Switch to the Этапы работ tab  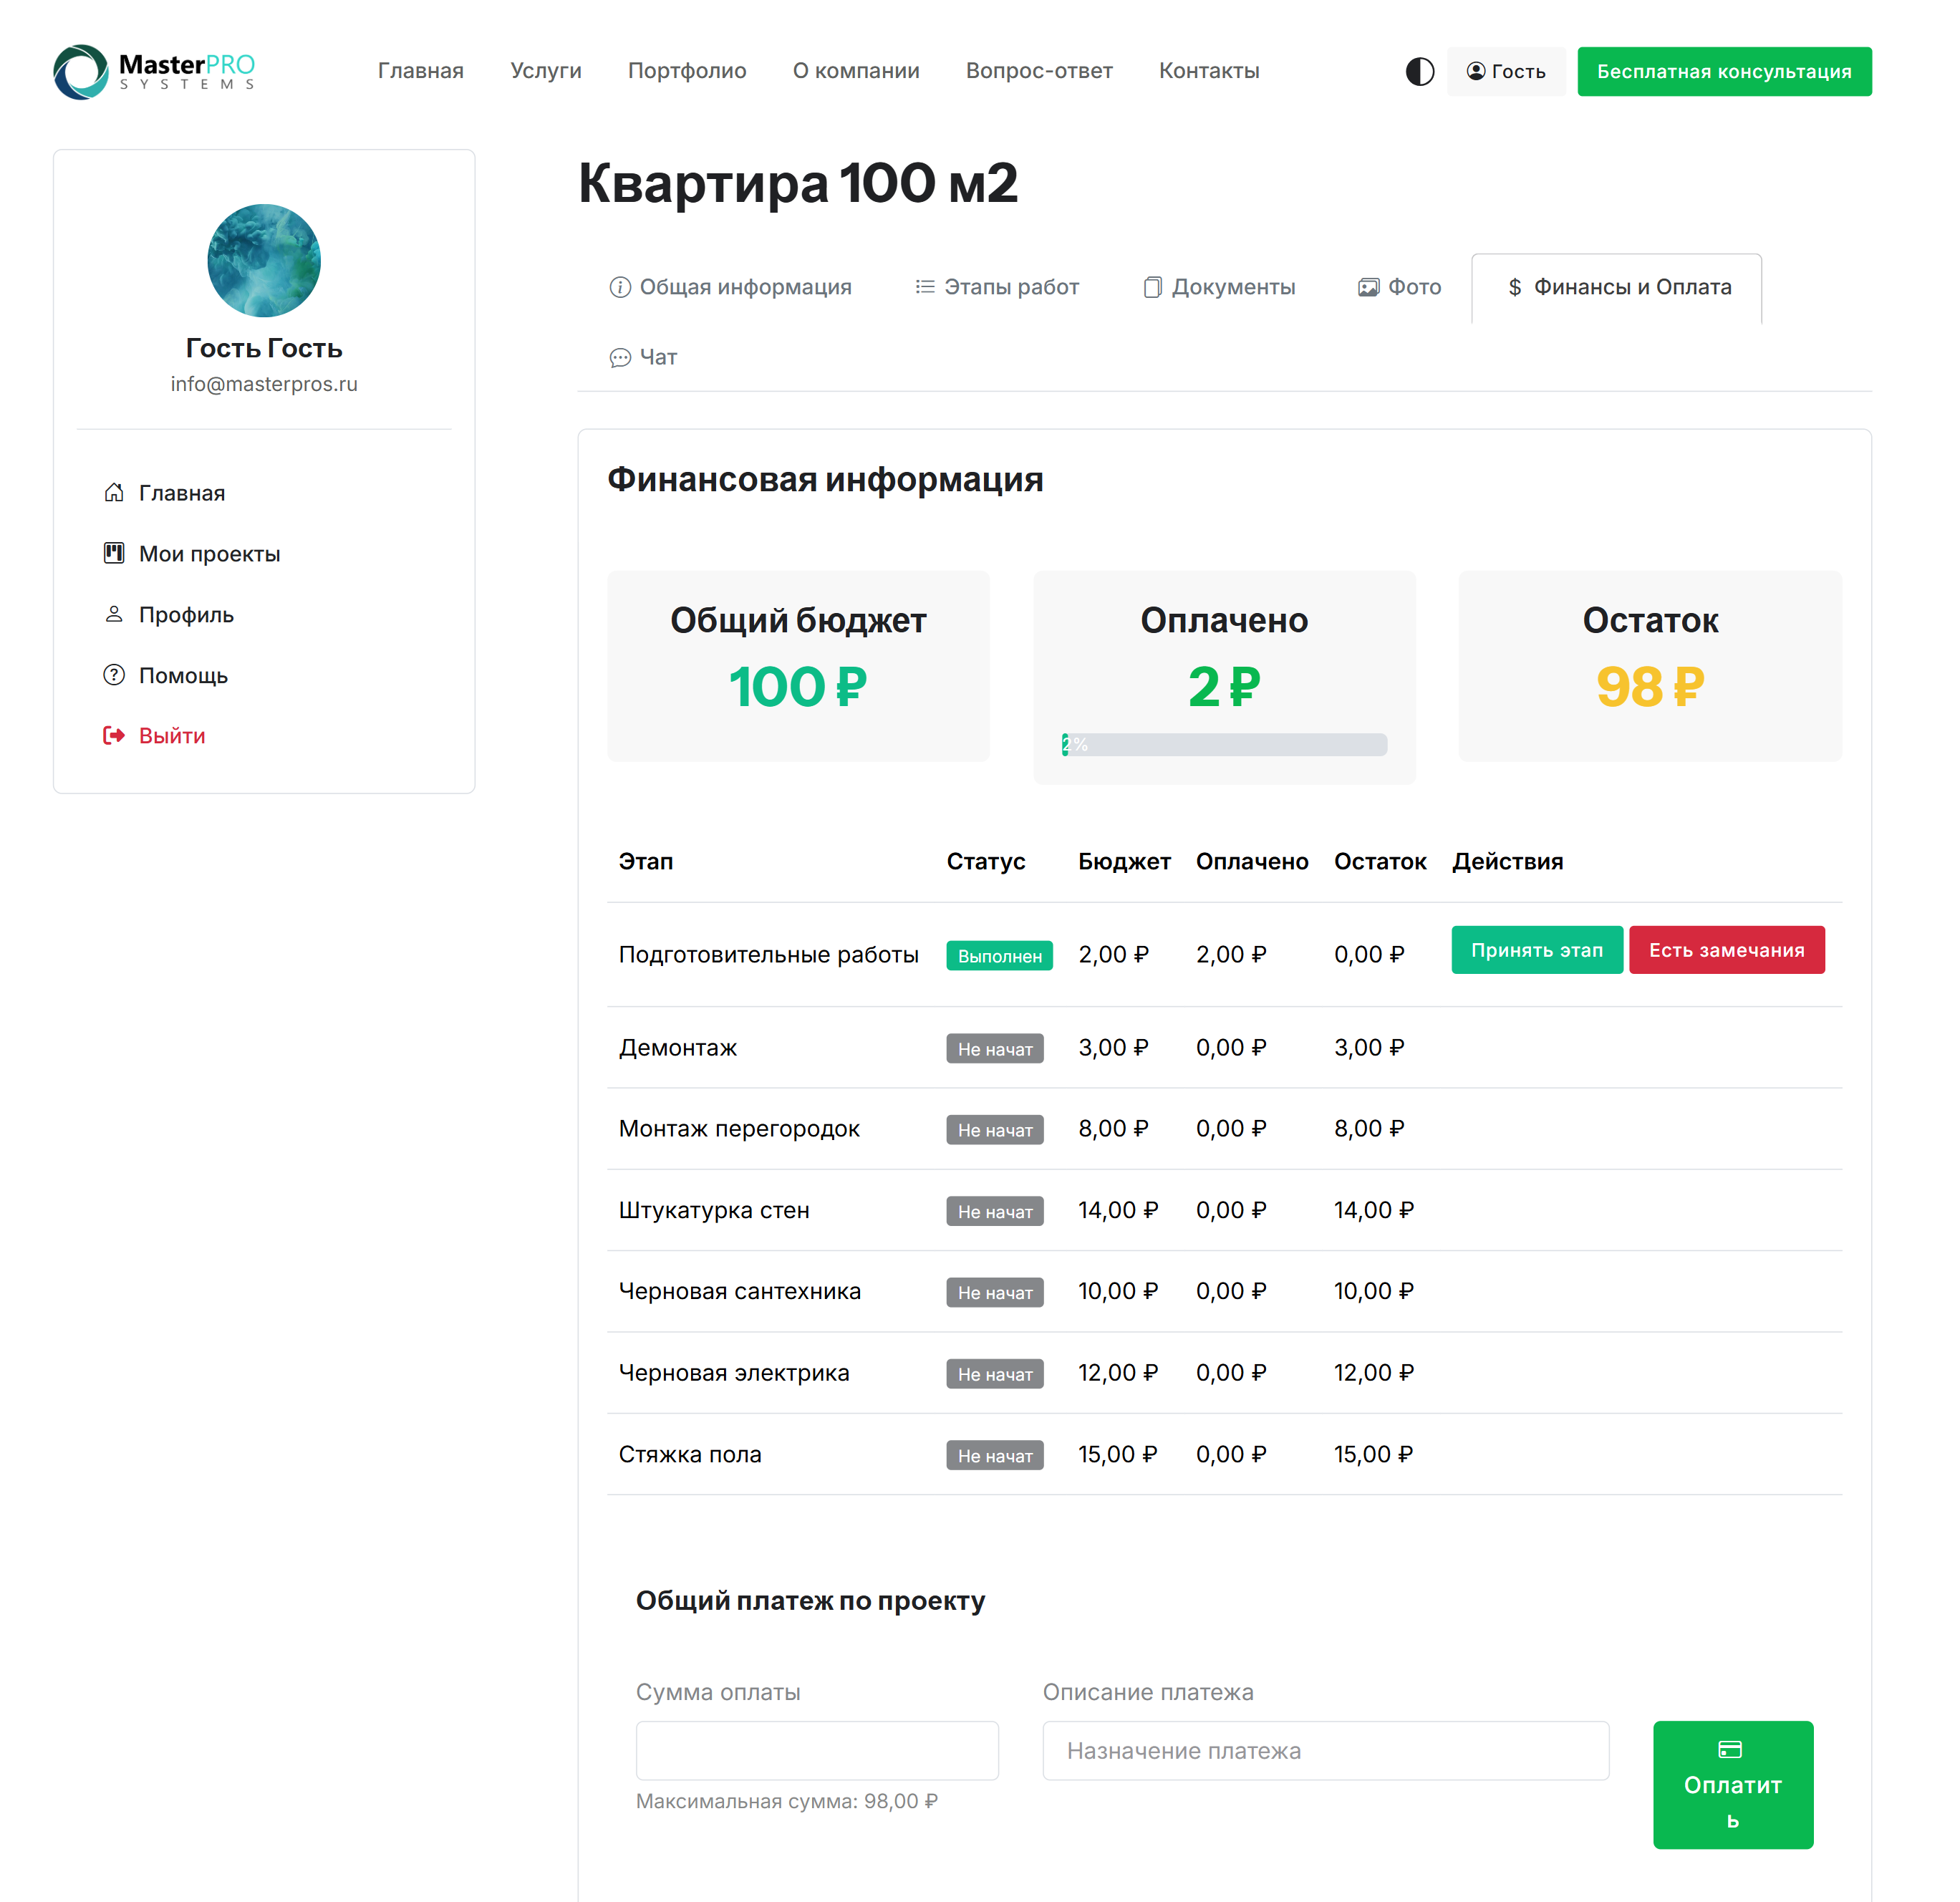coord(997,287)
